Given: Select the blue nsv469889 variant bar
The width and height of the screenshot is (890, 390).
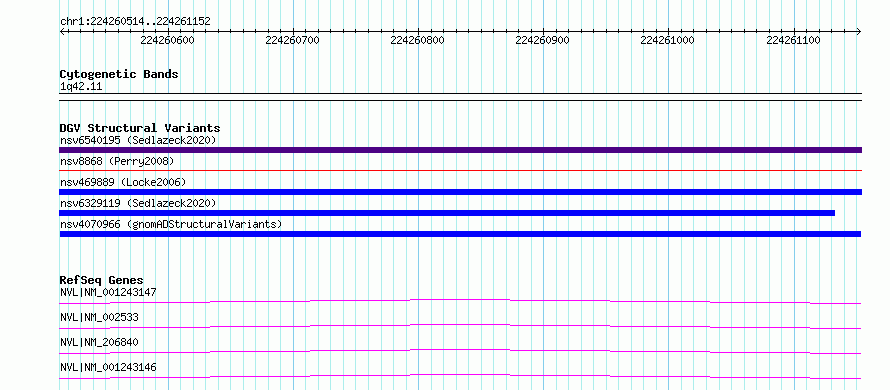Looking at the screenshot, I should [x=460, y=192].
